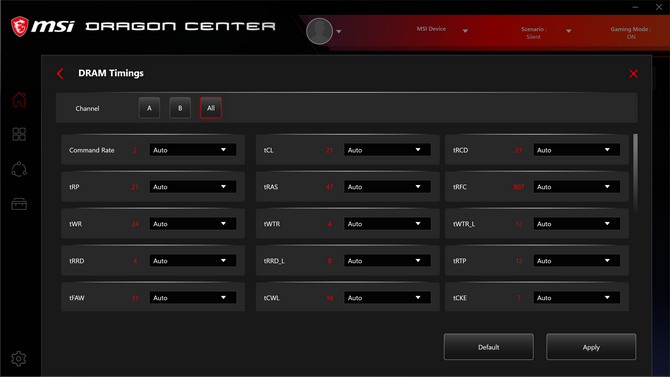
Task: Open the tCWL dropdown
Action: (387, 298)
